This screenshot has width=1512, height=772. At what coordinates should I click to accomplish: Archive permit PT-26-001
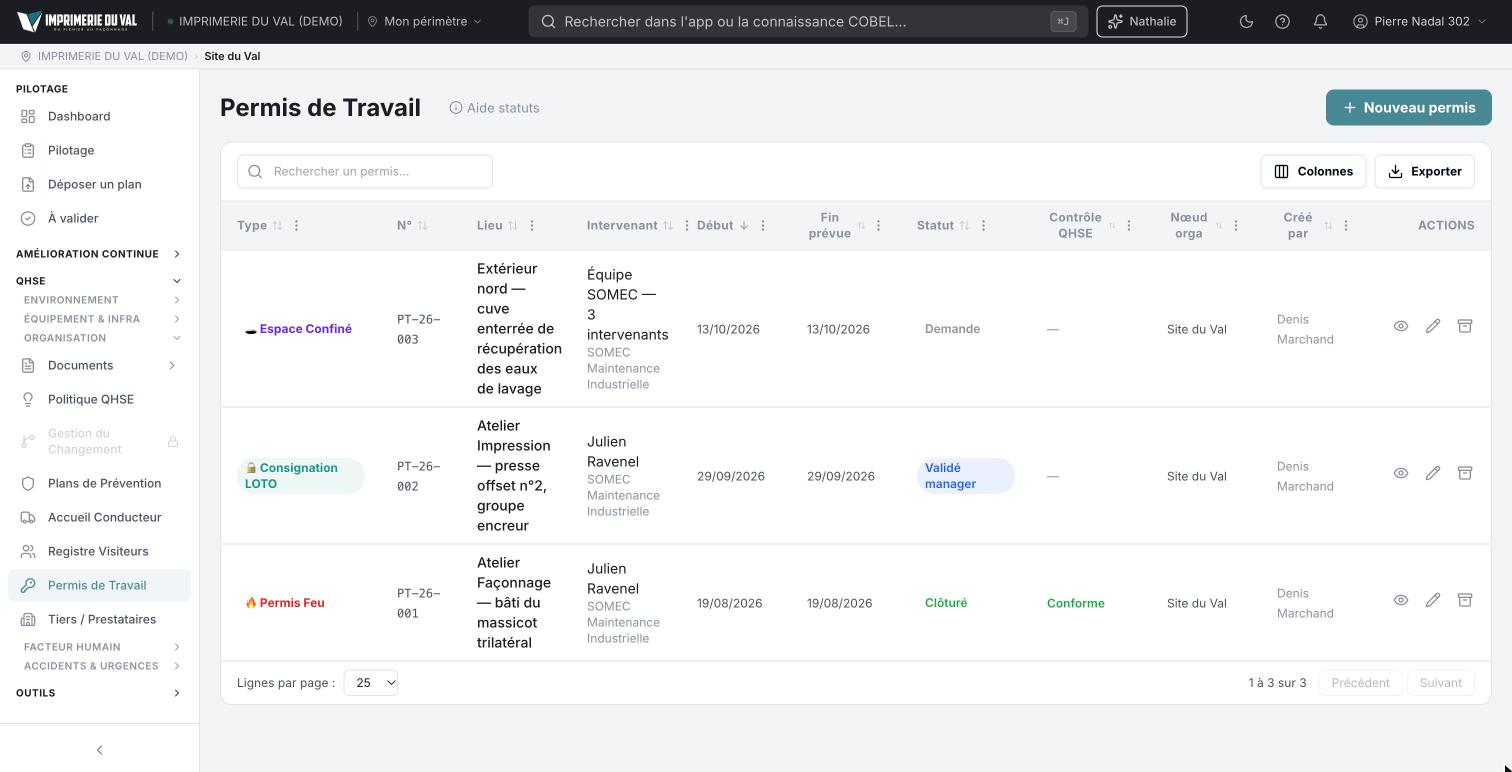1465,600
